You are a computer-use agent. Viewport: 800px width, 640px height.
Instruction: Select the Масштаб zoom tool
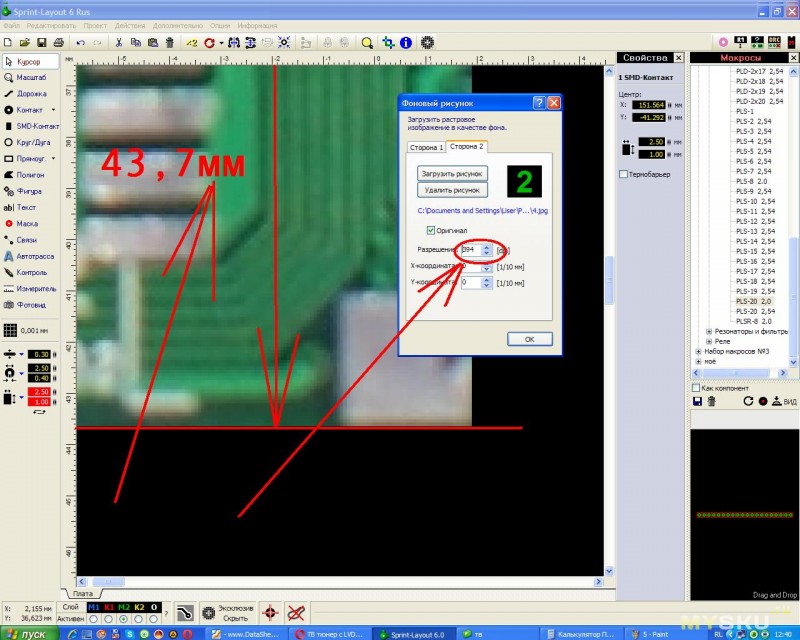pyautogui.click(x=31, y=78)
